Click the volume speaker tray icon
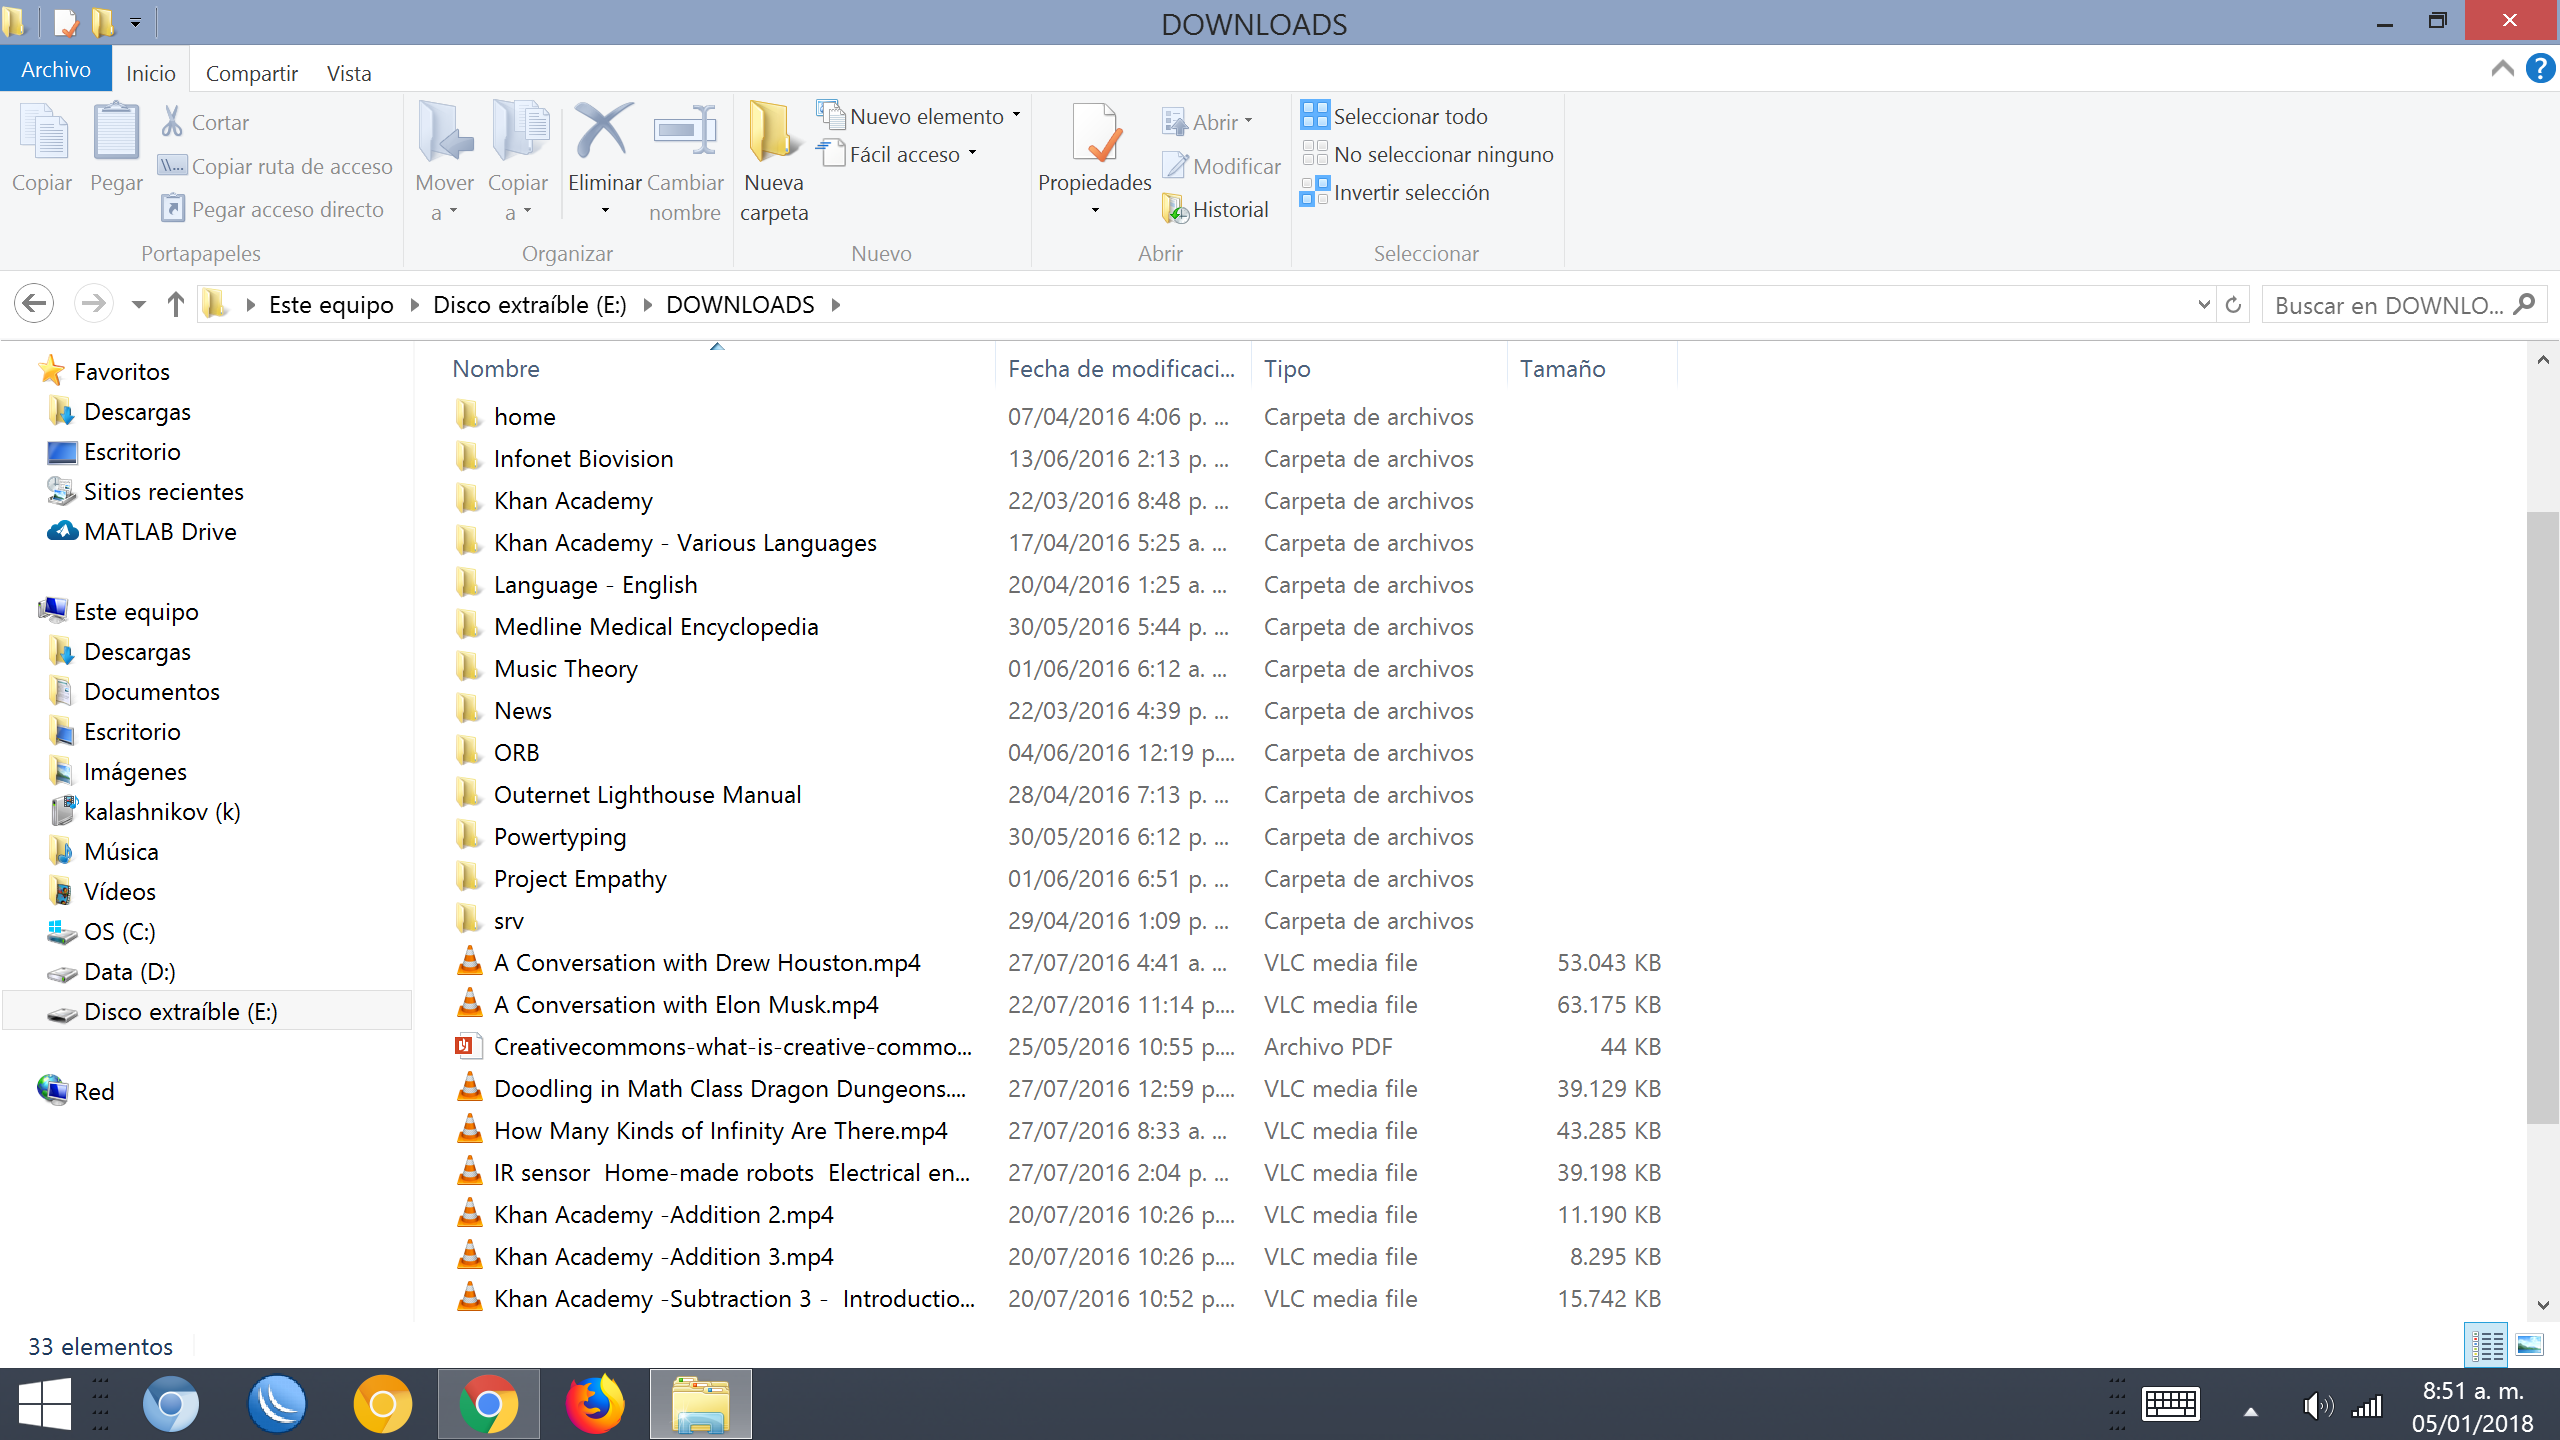2560x1440 pixels. 2317,1408
